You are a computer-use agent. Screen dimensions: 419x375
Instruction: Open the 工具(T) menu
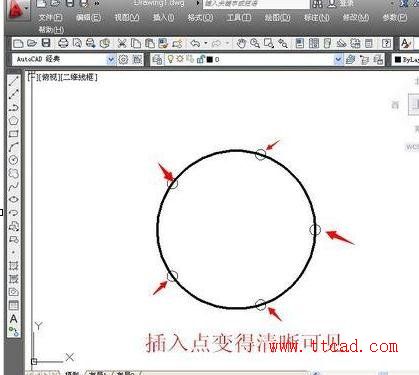pos(239,17)
